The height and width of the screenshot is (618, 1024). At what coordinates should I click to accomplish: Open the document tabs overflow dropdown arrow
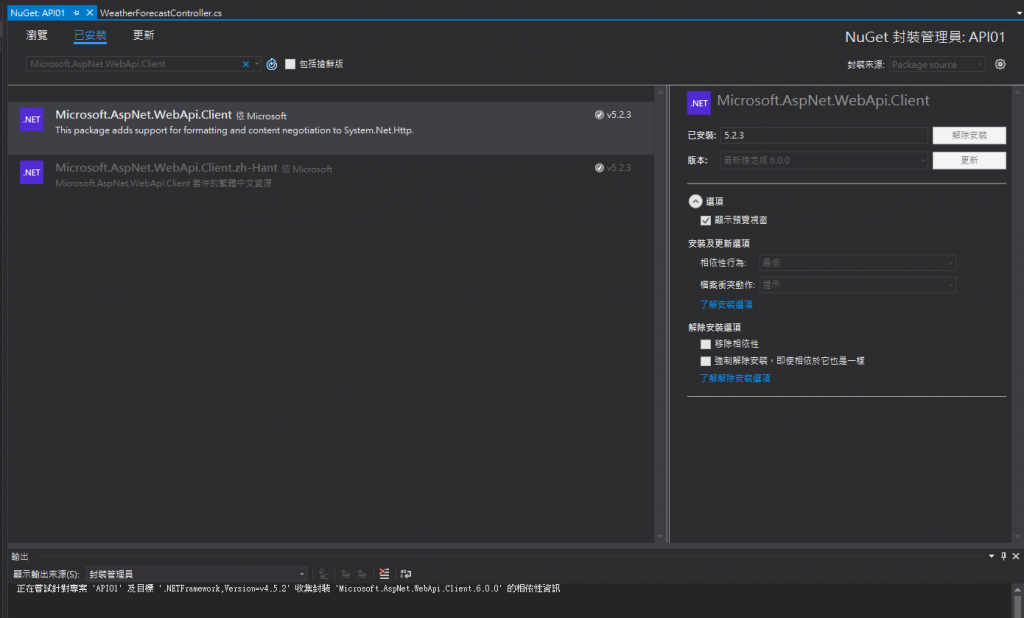(1019, 12)
